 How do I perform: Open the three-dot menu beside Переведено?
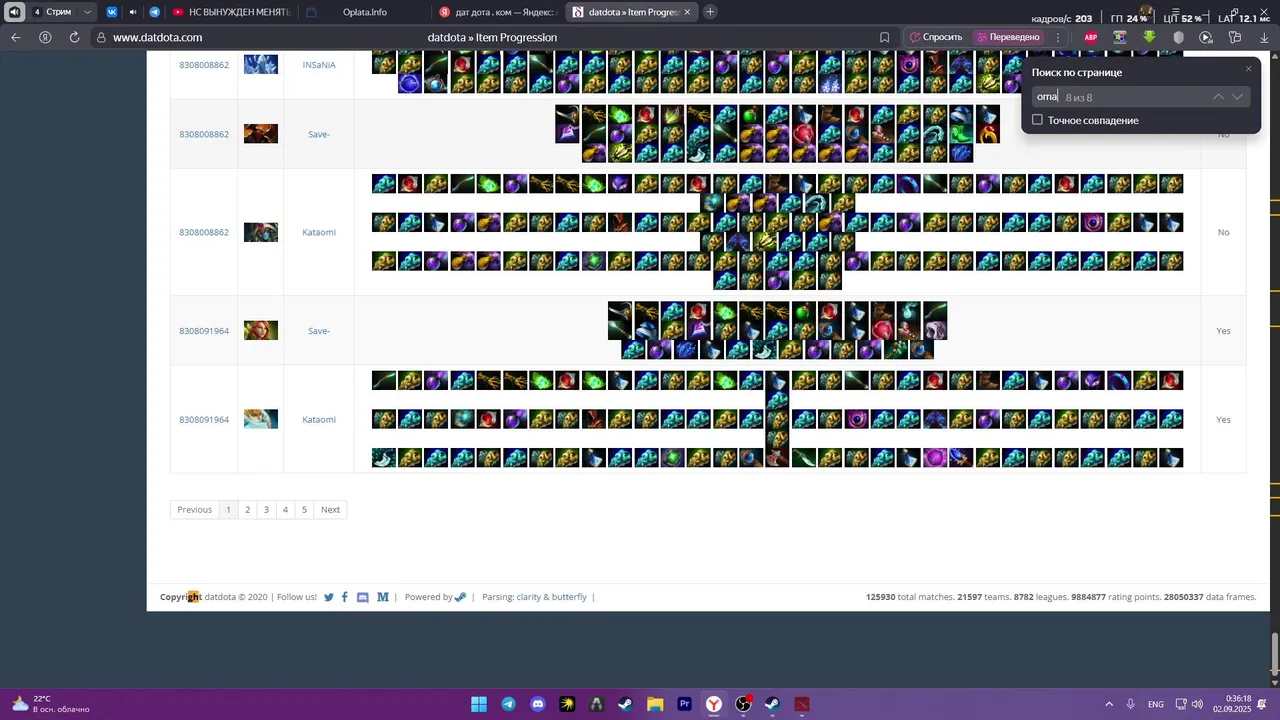(x=1058, y=37)
